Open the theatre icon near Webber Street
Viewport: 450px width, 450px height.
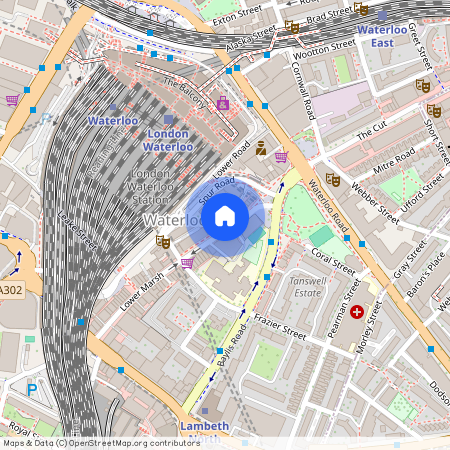(x=333, y=179)
